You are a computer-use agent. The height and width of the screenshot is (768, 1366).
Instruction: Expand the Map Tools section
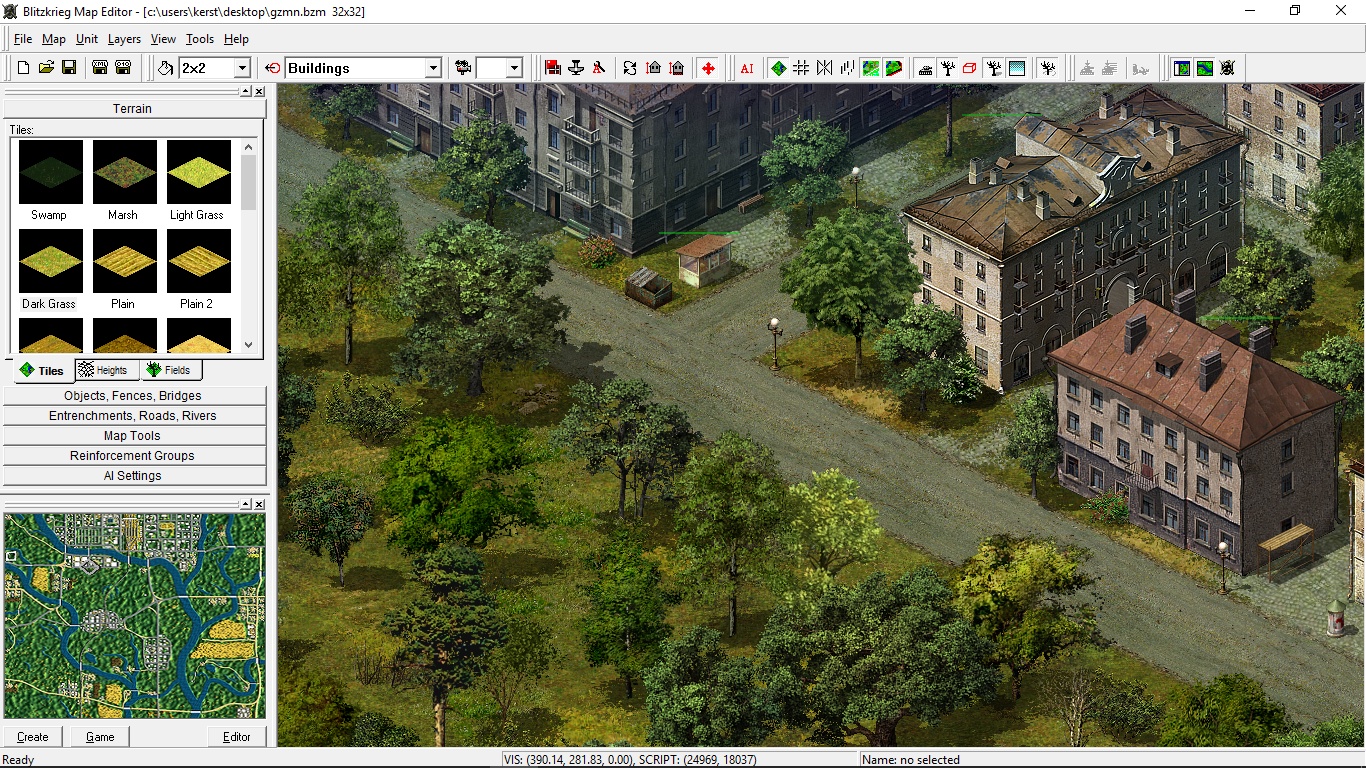[x=135, y=436]
